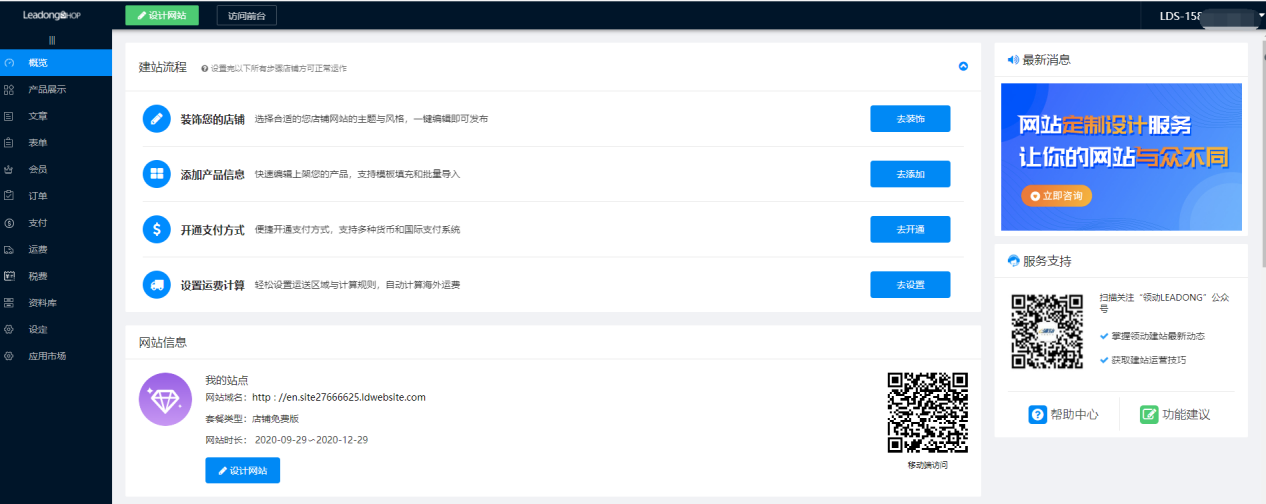Click the 去装饰 button
Image resolution: width=1266 pixels, height=504 pixels.
pyautogui.click(x=910, y=119)
